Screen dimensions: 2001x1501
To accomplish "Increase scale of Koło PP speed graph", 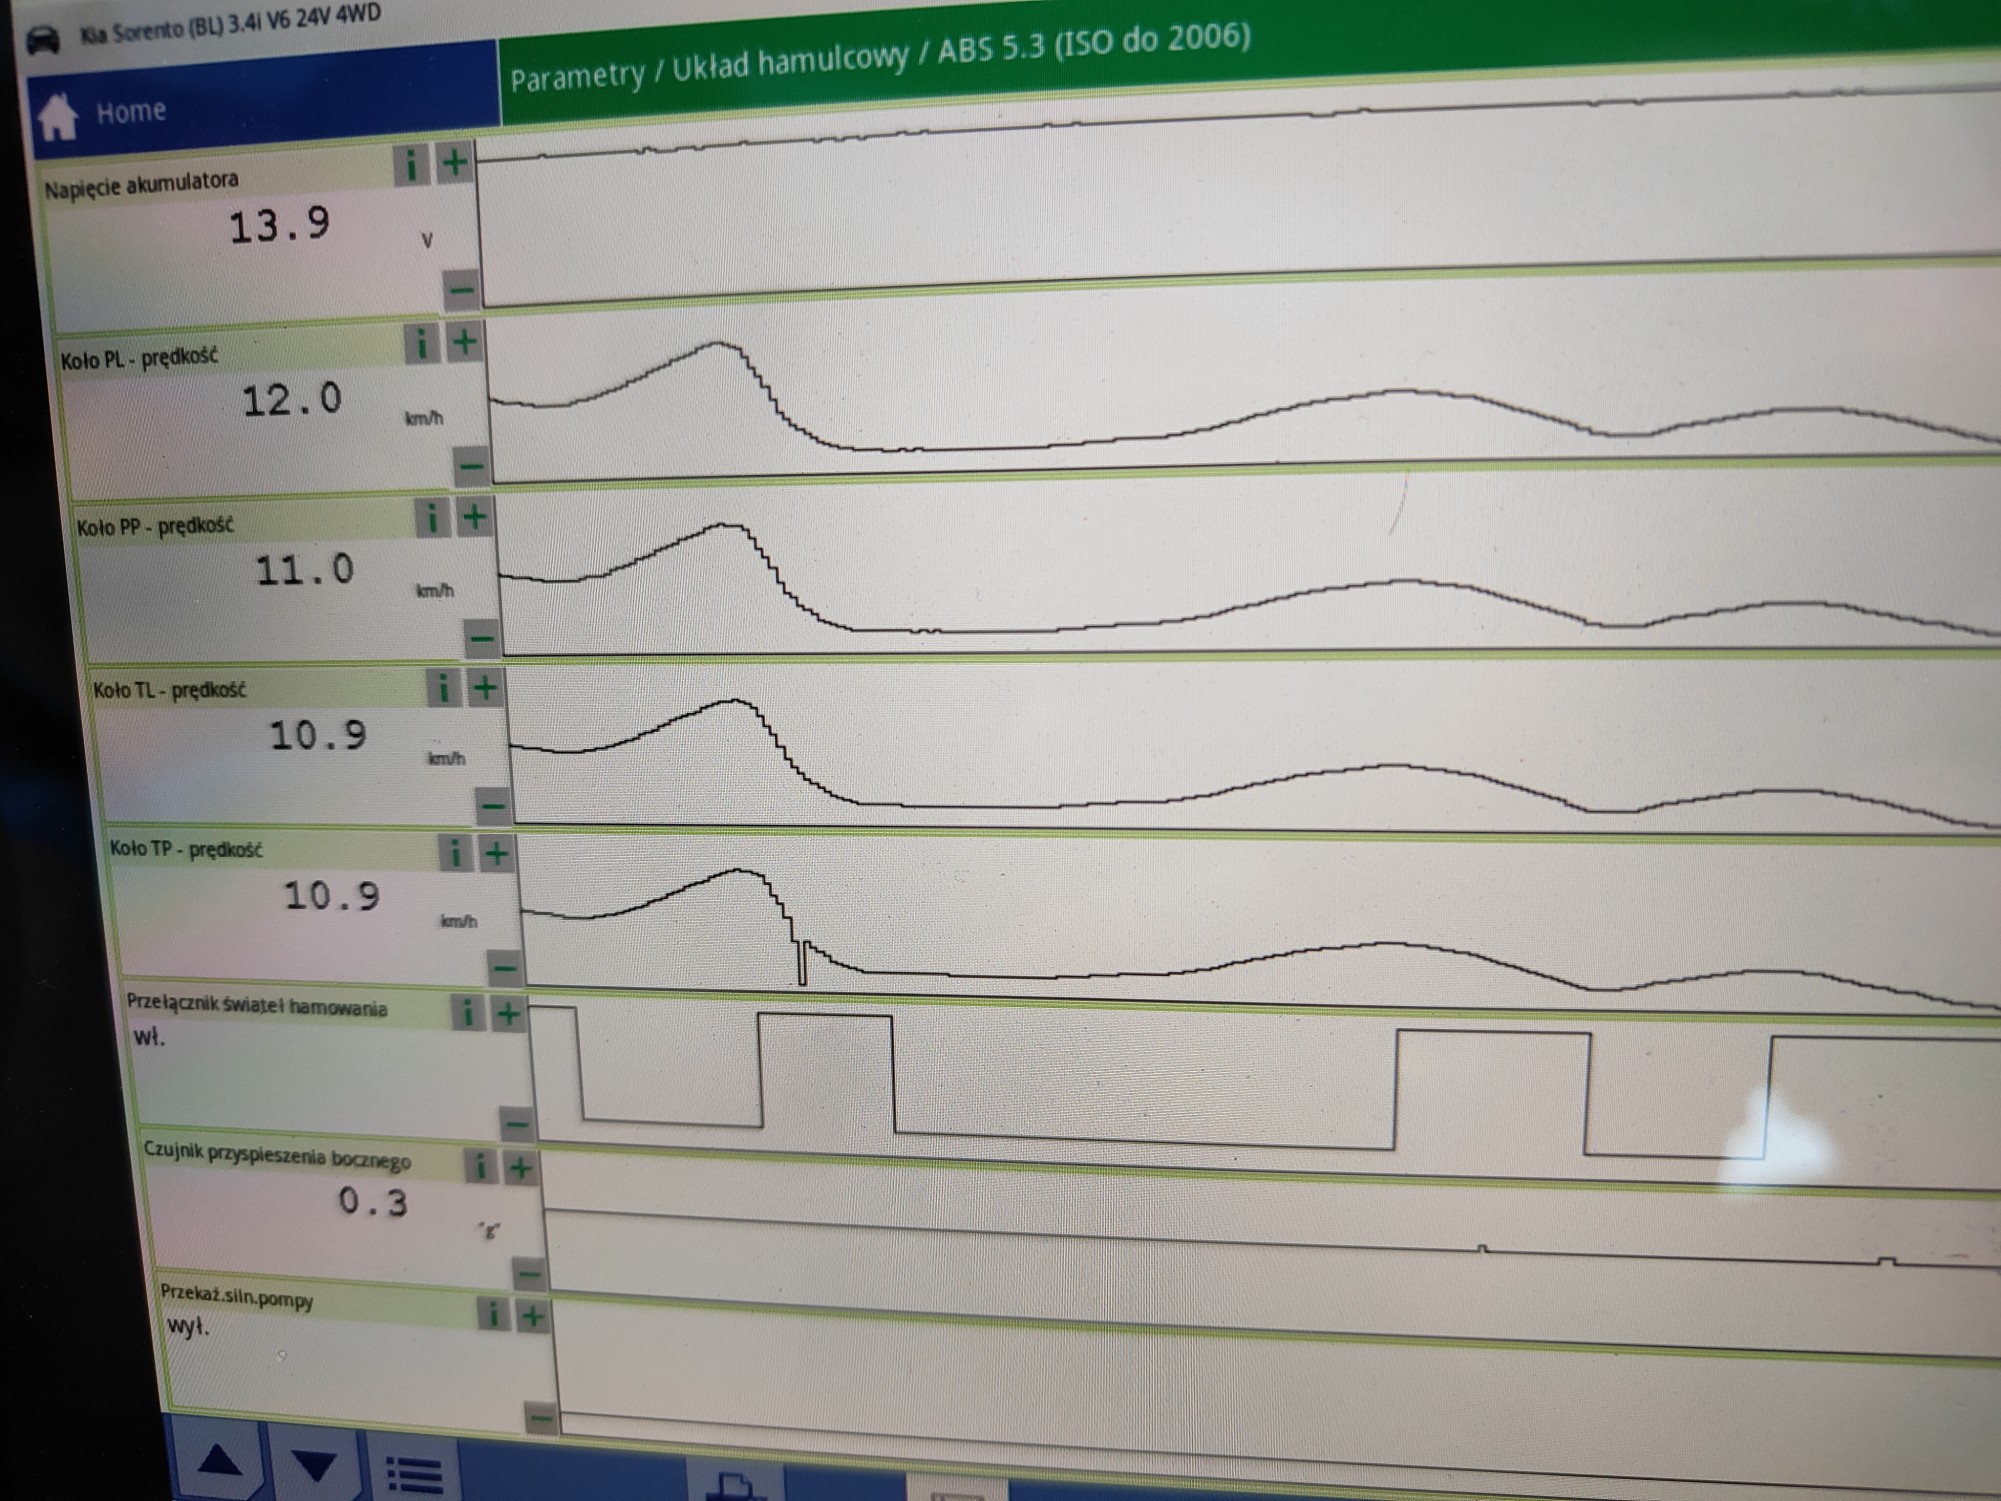I will tap(475, 517).
